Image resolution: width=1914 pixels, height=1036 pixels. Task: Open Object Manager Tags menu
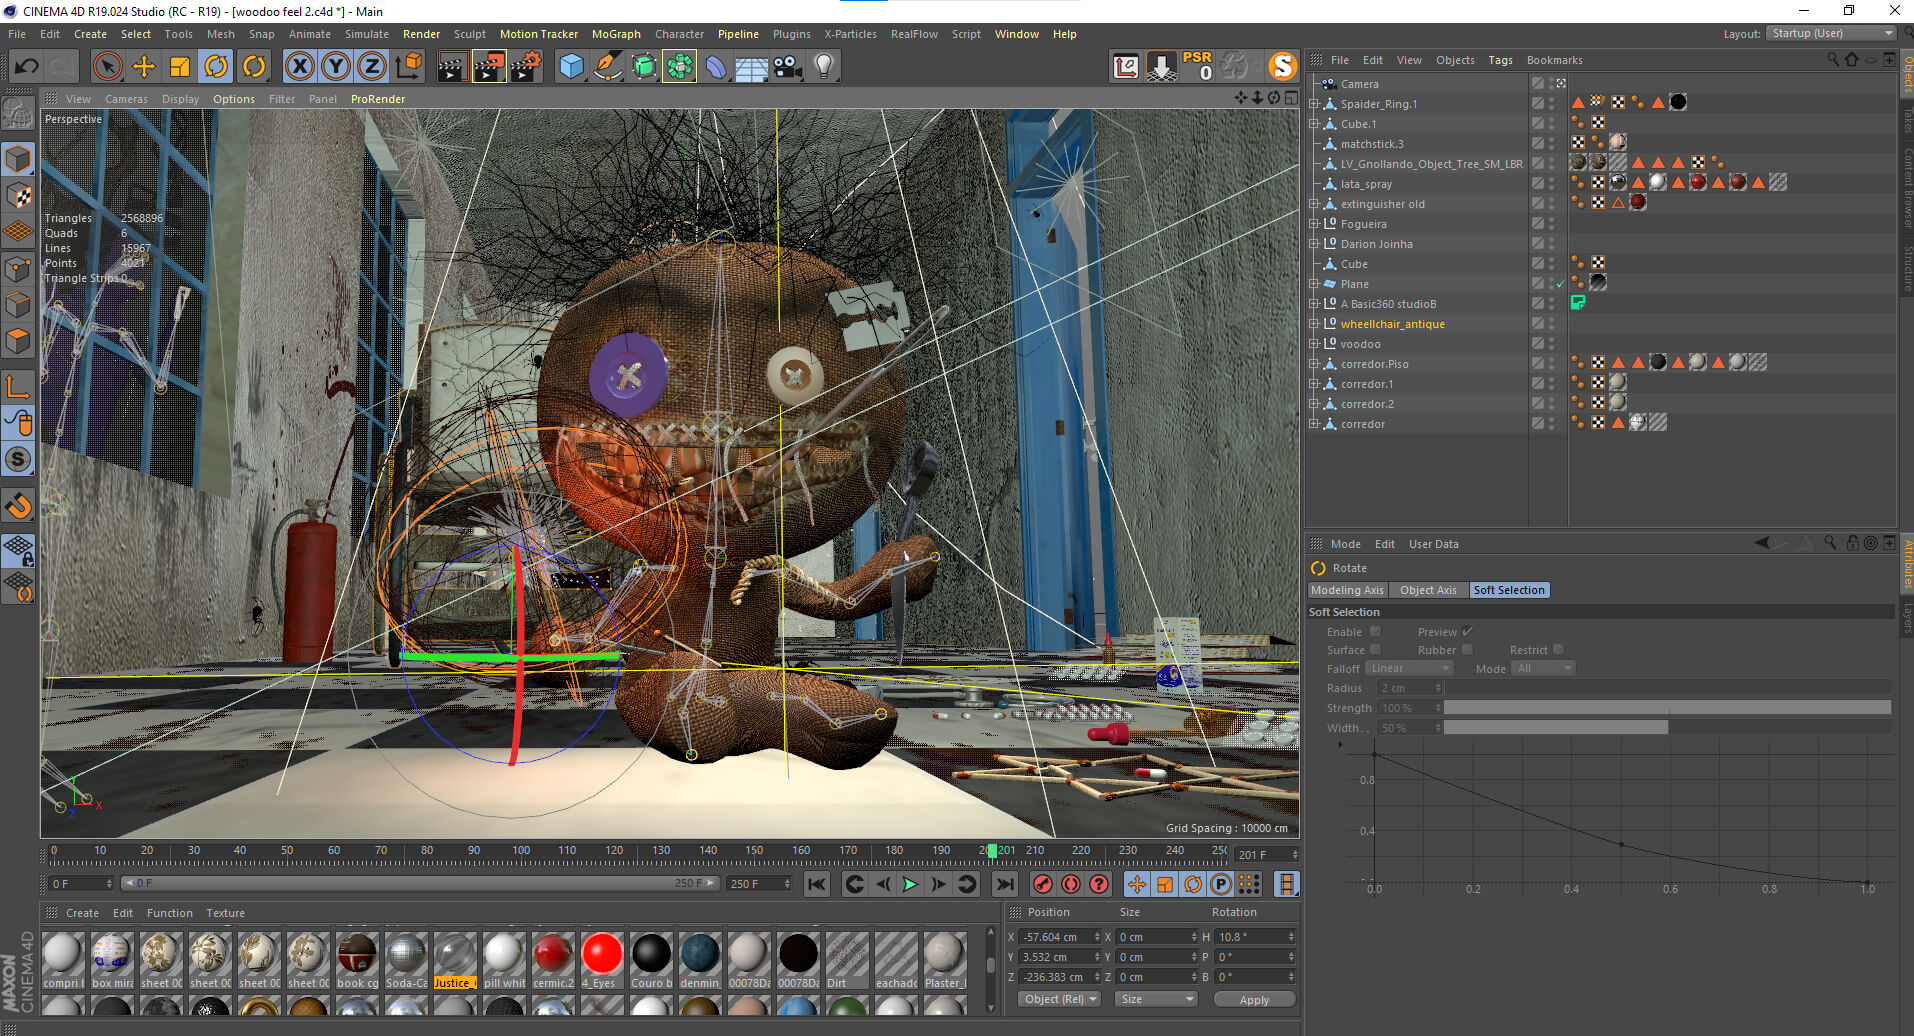coord(1500,60)
